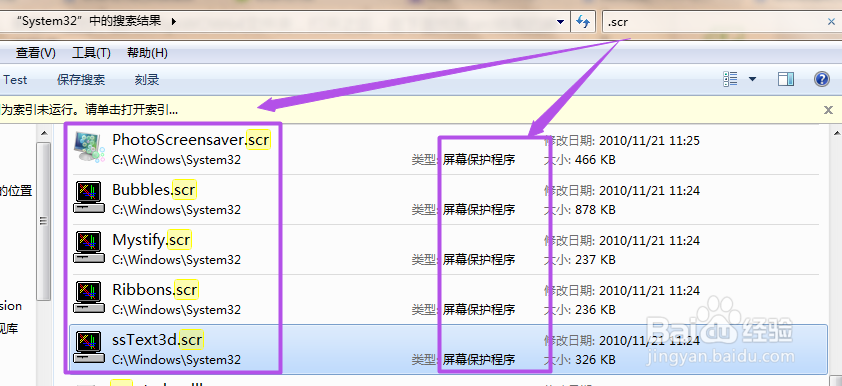Click inside the .scr search field

coord(714,22)
